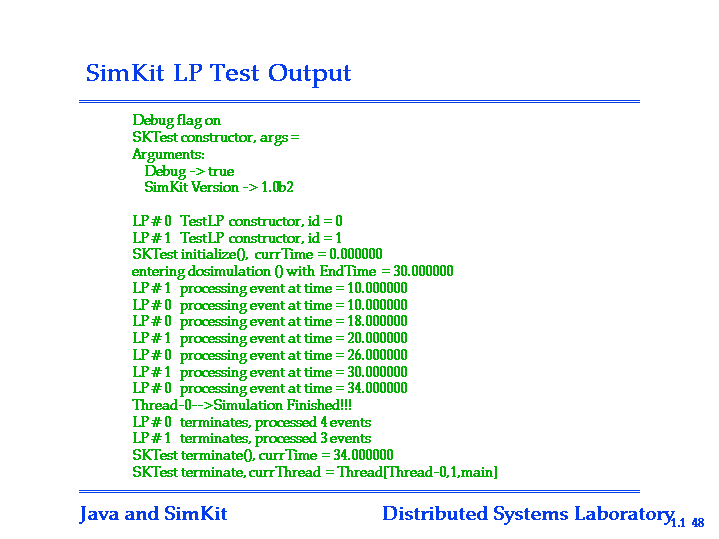This screenshot has width=719, height=539.
Task: Click the line 'Debug flag on'
Action: [177, 121]
